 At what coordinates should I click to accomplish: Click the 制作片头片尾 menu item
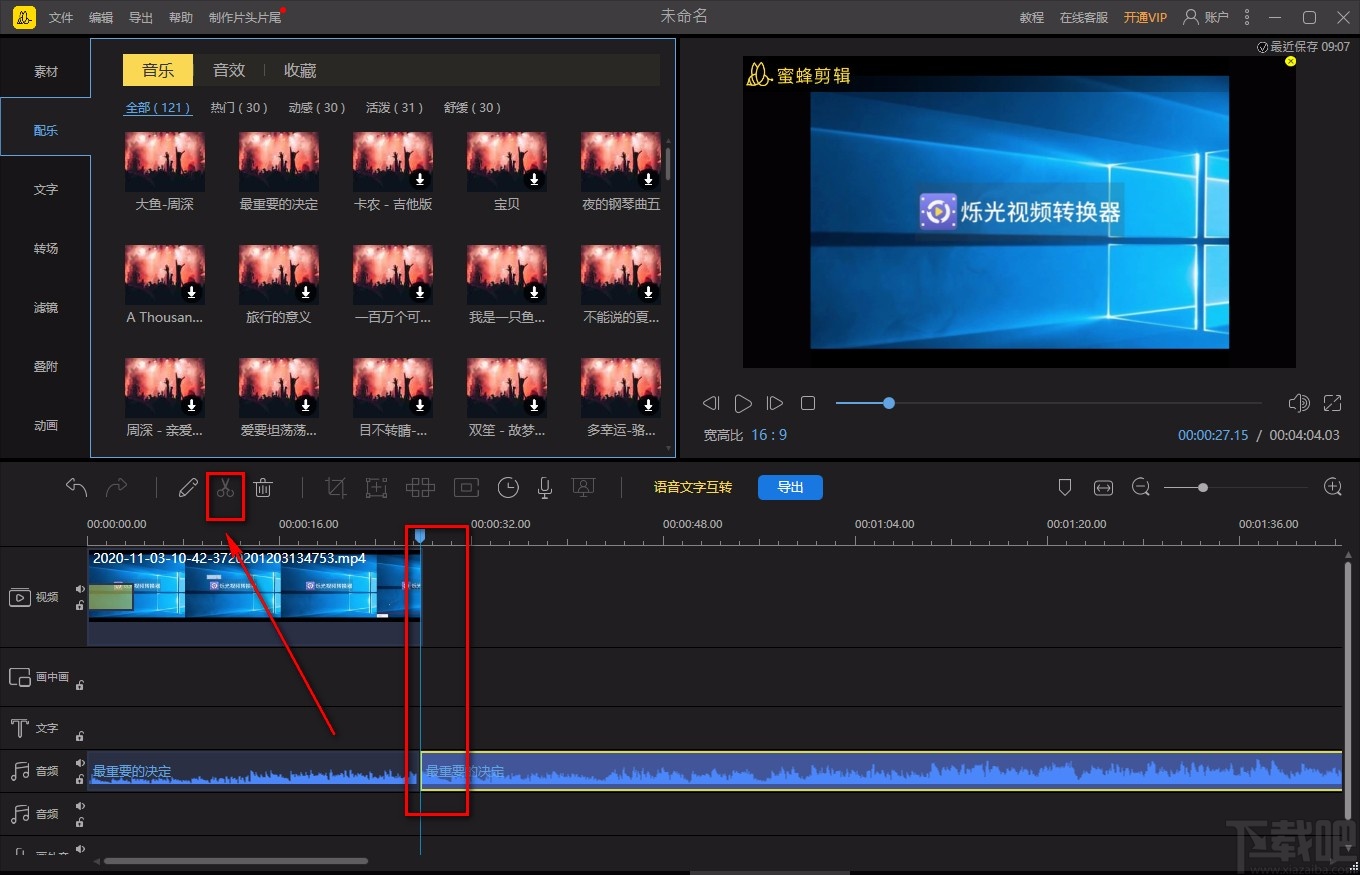pos(245,18)
